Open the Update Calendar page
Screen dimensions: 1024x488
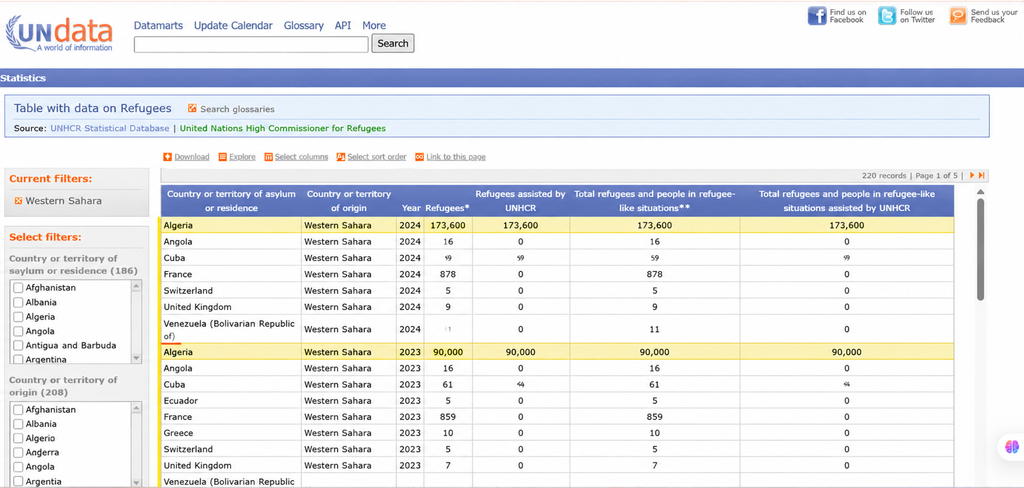coord(233,25)
